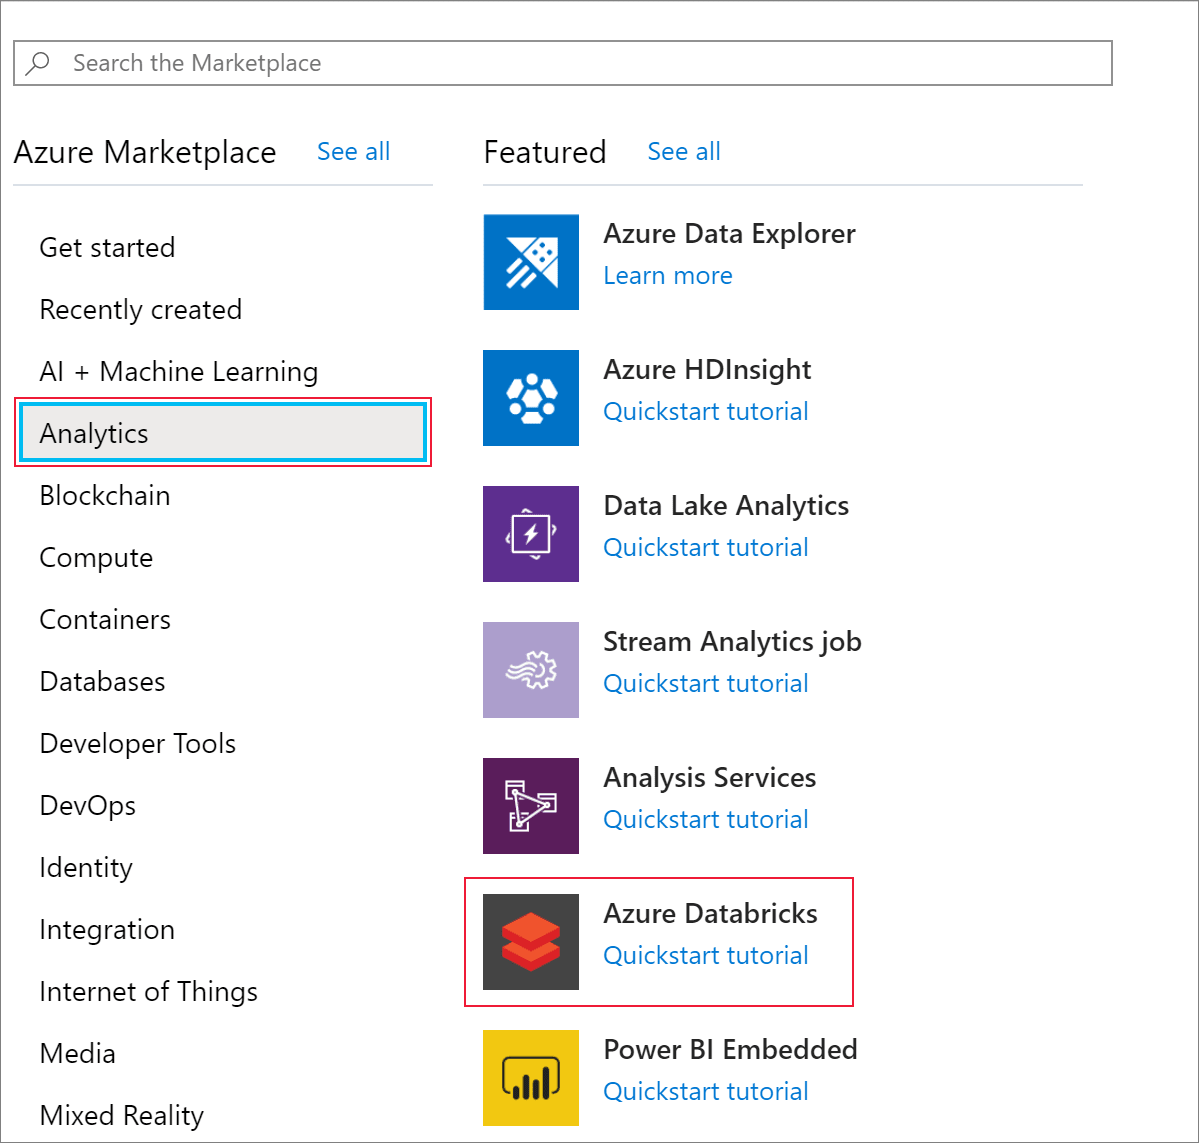Click the Search the Marketplace field
Screen dimensions: 1199x1143
pos(400,62)
